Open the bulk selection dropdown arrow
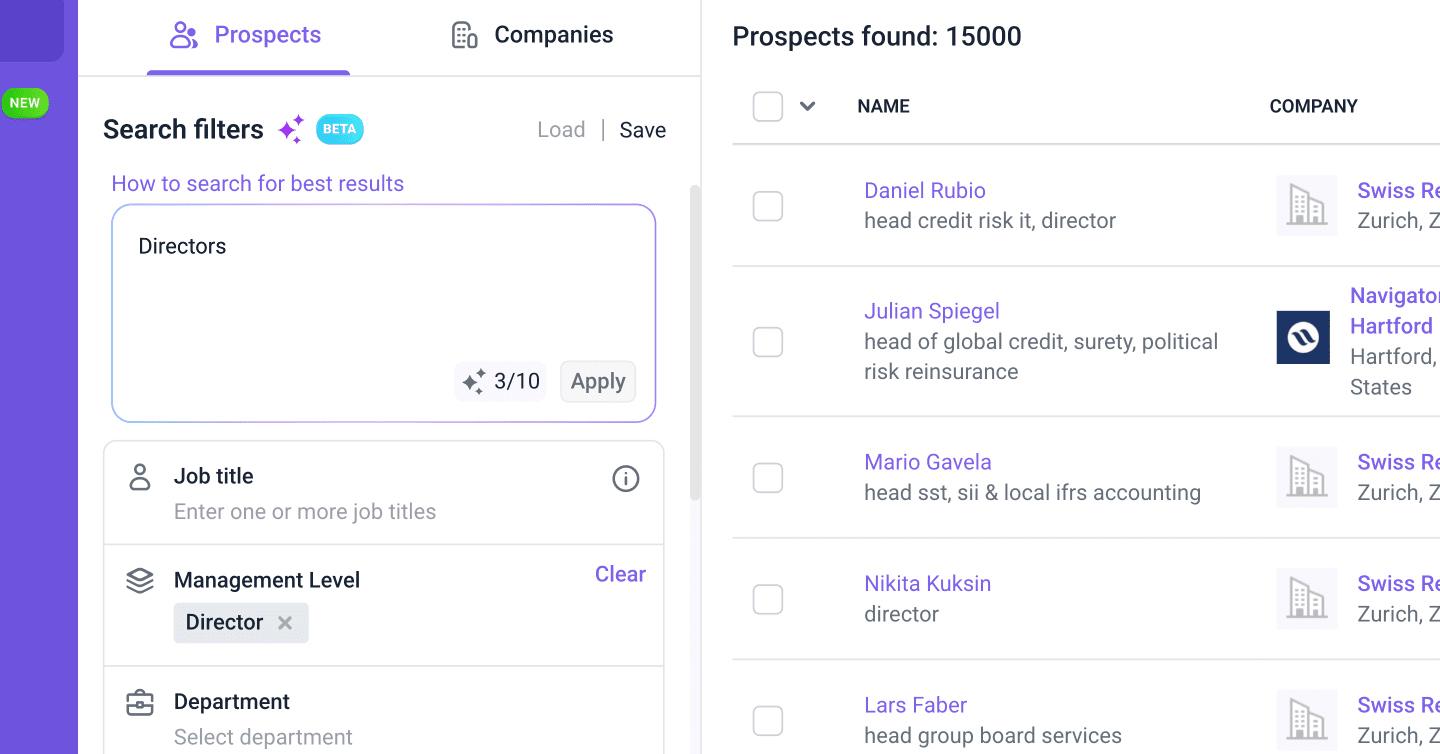Screen dimensions: 1440x754 click(x=808, y=106)
